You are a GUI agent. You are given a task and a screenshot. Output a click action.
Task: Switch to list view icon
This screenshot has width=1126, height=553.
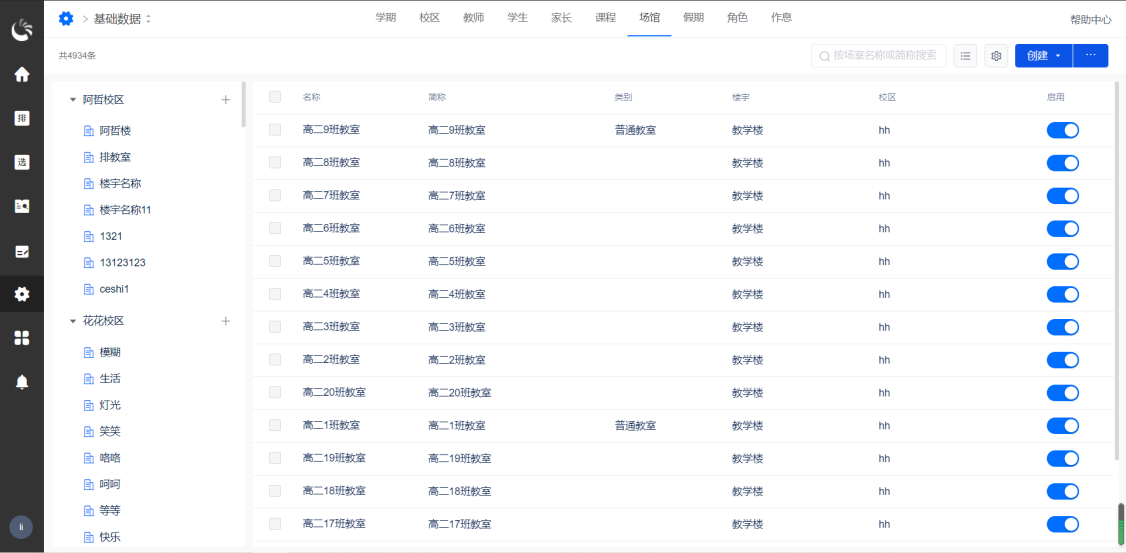965,55
